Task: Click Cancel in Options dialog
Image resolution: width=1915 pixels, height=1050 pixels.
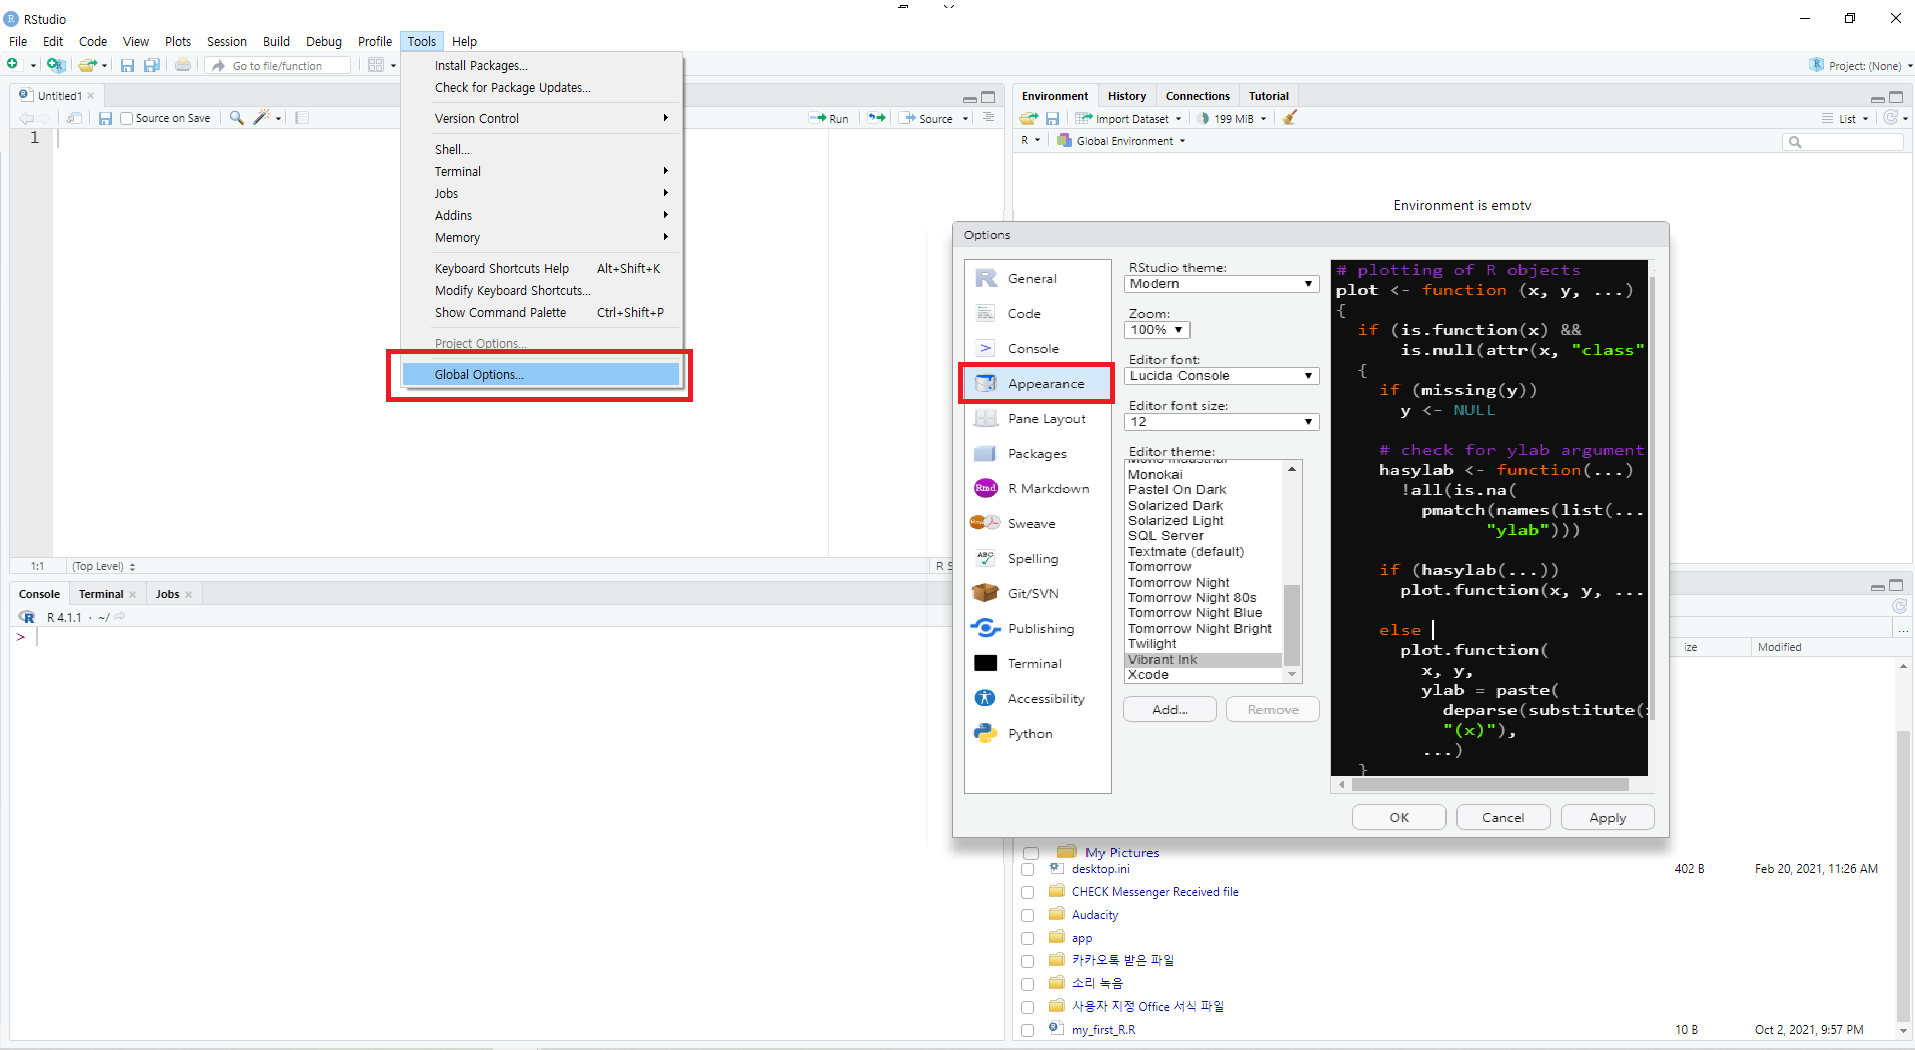Action: coord(1503,818)
